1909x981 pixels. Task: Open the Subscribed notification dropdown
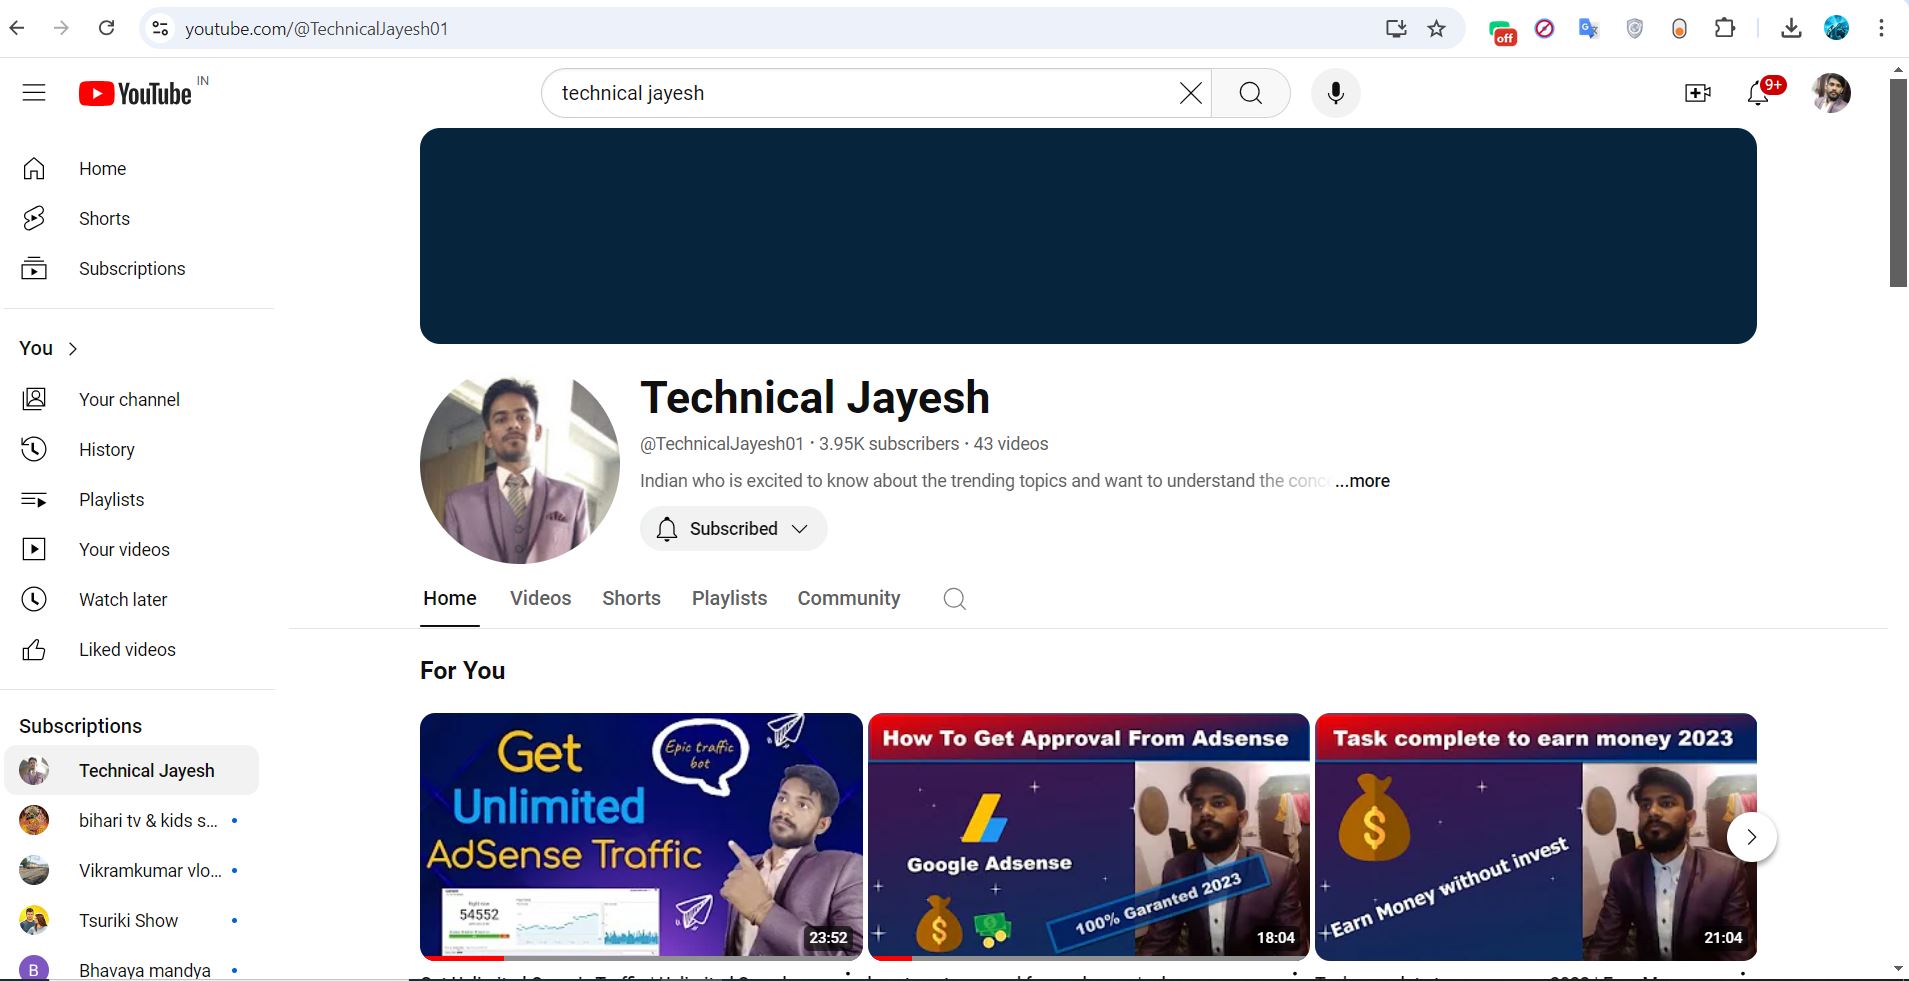pyautogui.click(x=734, y=529)
